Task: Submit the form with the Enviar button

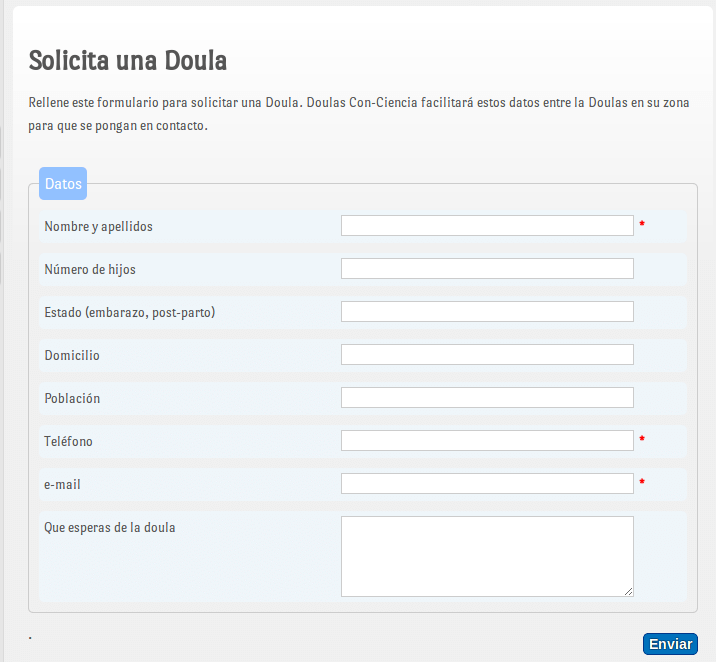Action: pos(670,644)
